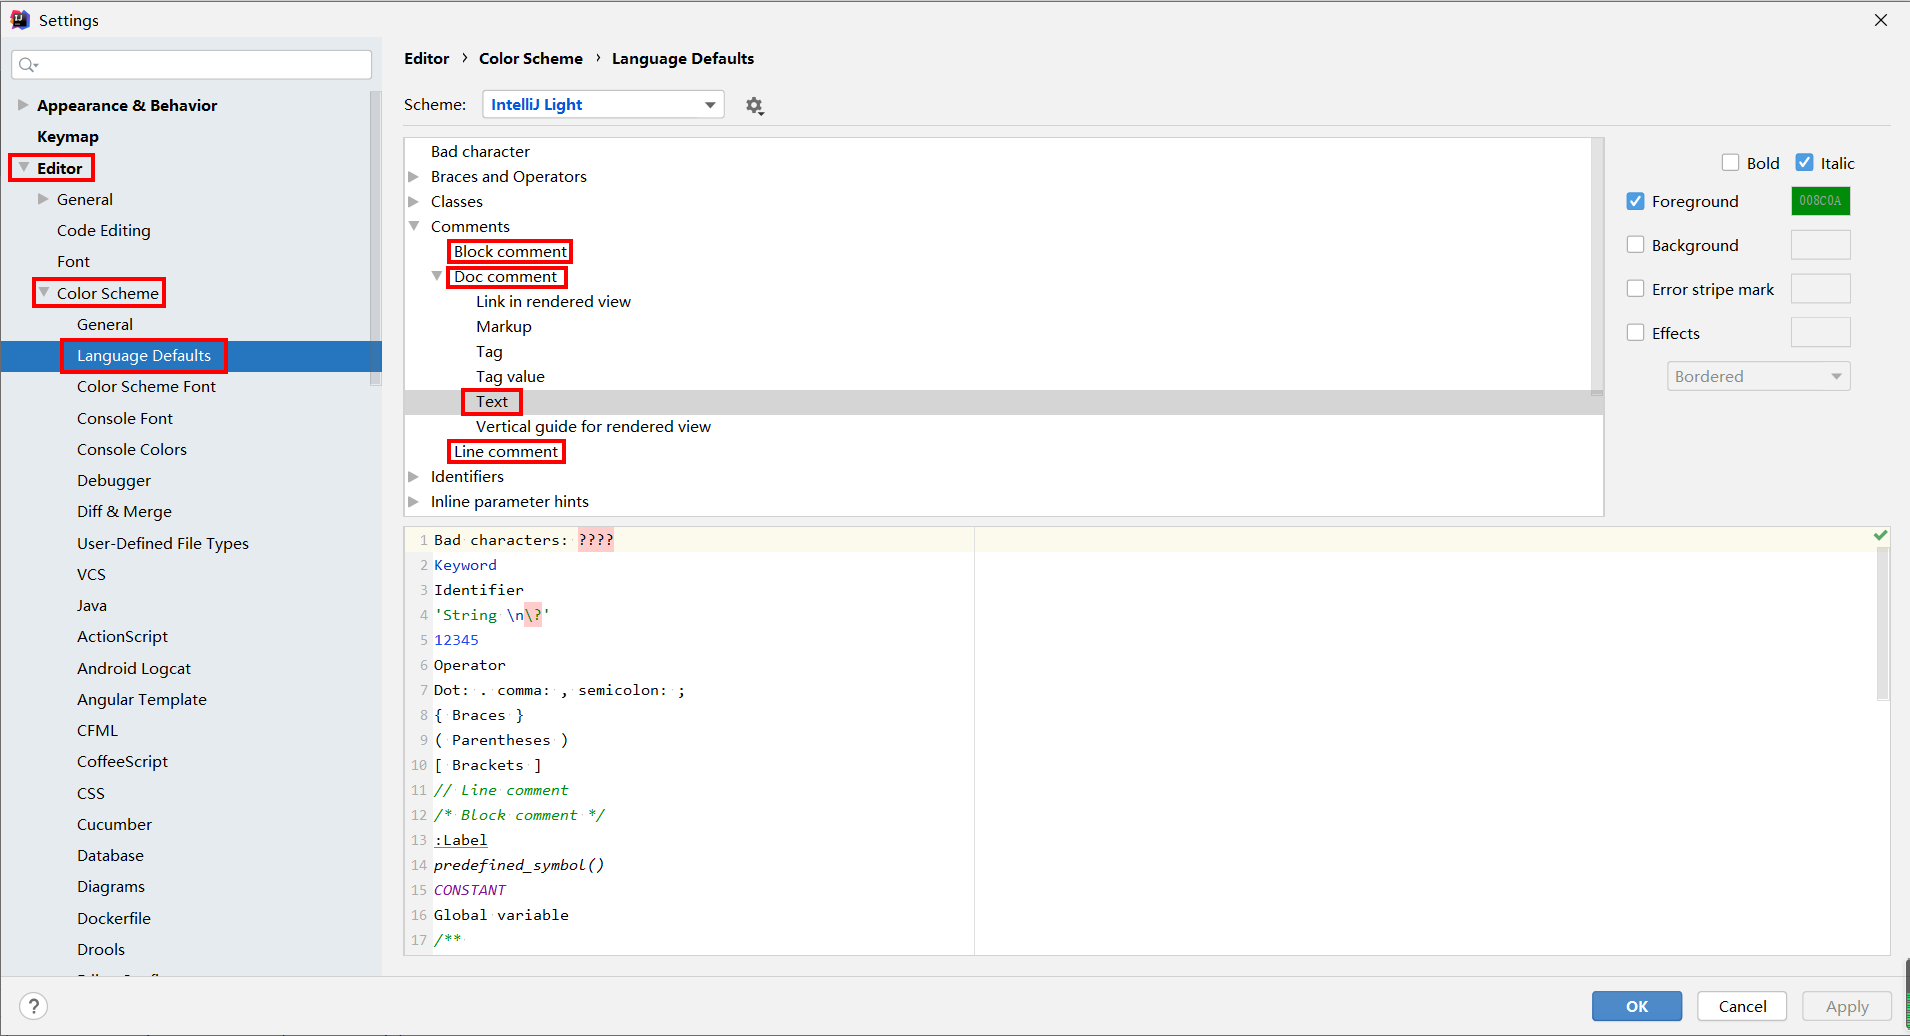Click the settings tree scrollbar
This screenshot has width=1910, height=1036.
tap(376, 238)
